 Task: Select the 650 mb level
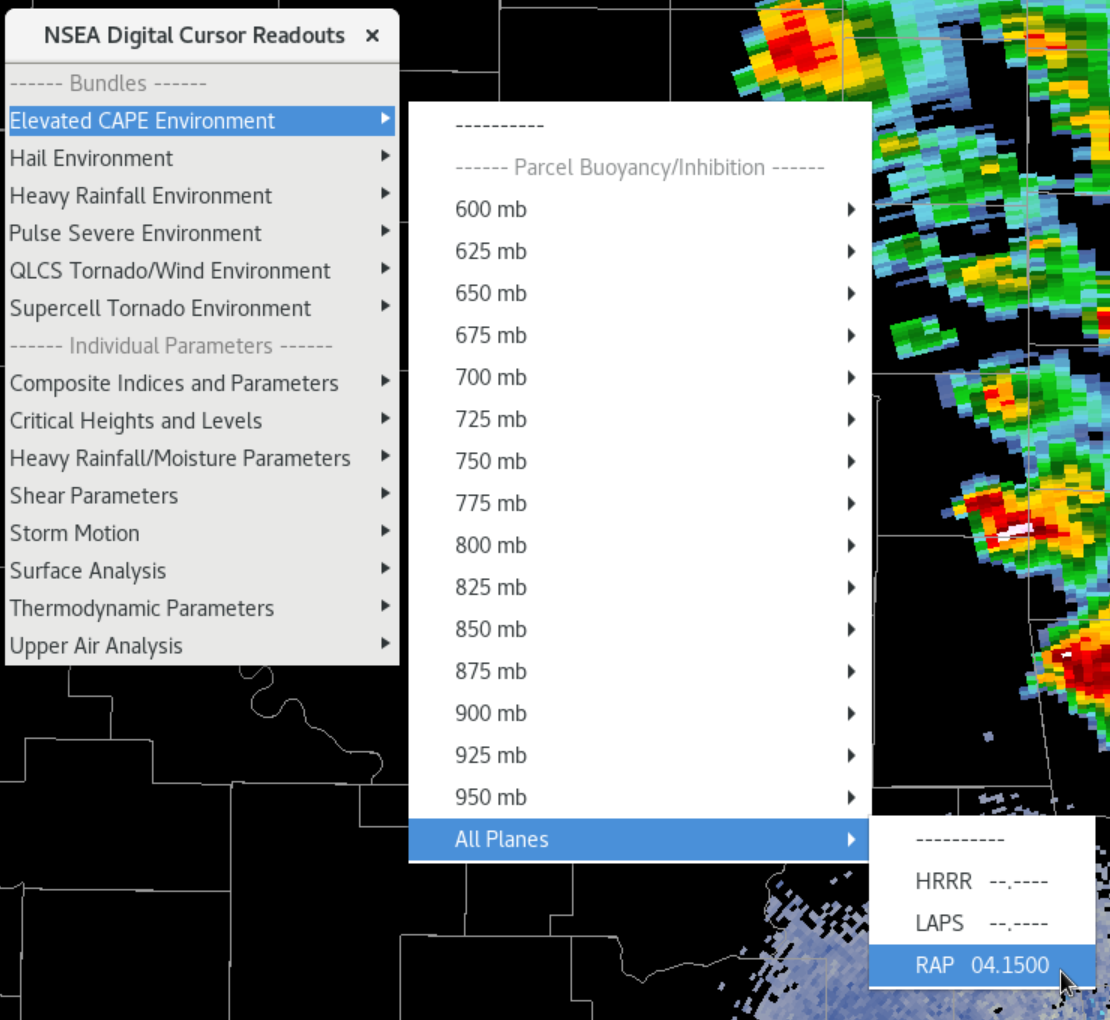coord(639,293)
